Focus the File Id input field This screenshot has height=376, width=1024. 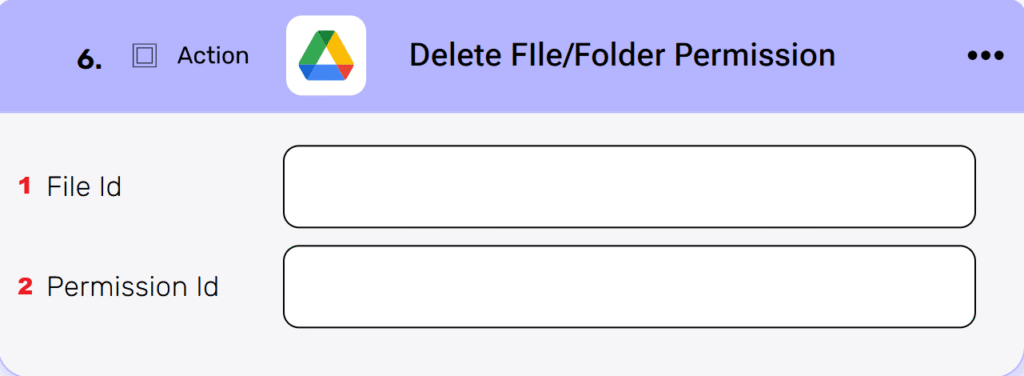(629, 187)
